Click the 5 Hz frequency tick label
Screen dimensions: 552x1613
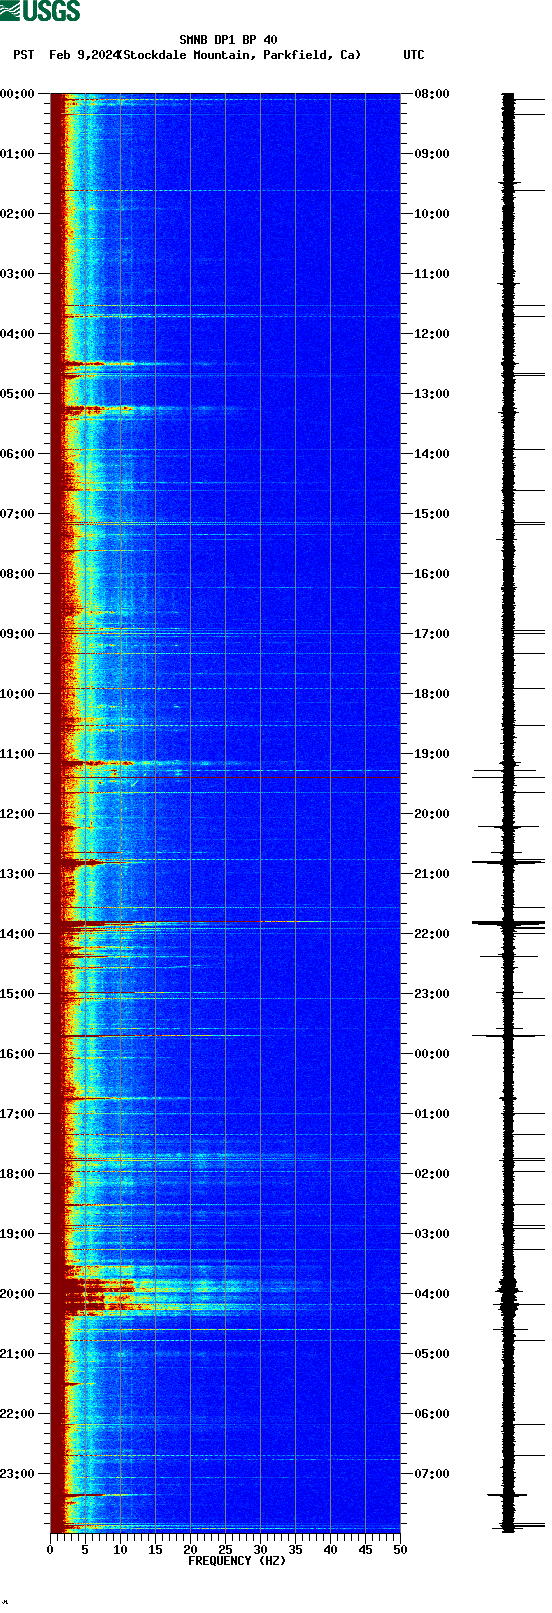(x=85, y=1550)
